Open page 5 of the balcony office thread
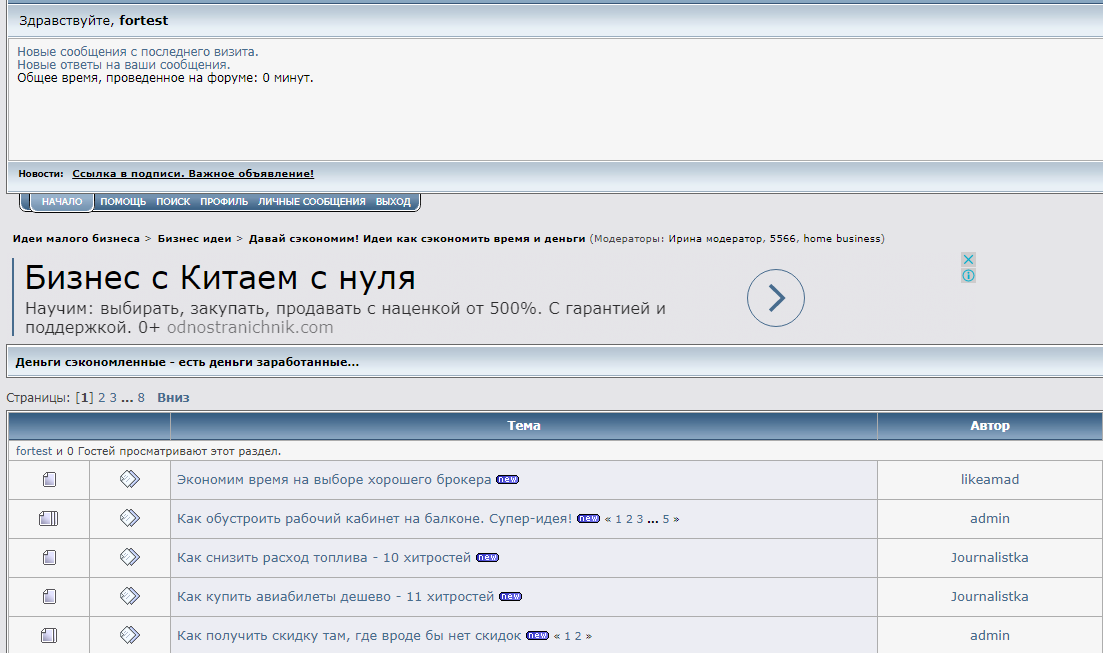1103x653 pixels. (x=665, y=519)
